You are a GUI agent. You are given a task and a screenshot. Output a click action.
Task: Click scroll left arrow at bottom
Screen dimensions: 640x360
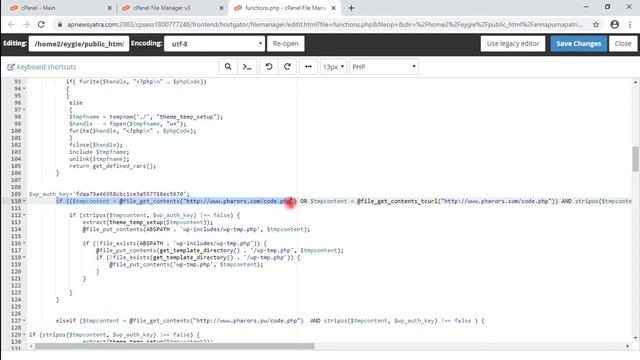(31, 346)
